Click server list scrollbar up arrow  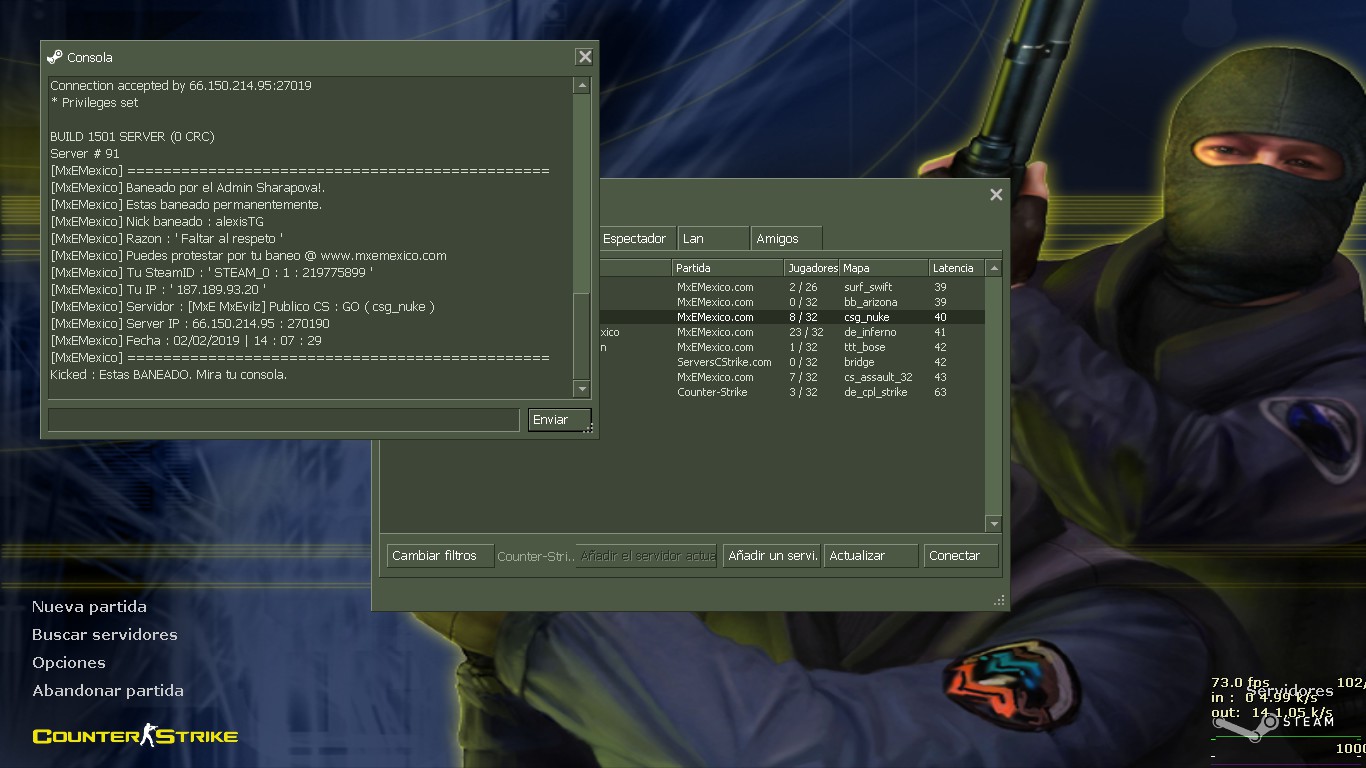click(x=993, y=268)
